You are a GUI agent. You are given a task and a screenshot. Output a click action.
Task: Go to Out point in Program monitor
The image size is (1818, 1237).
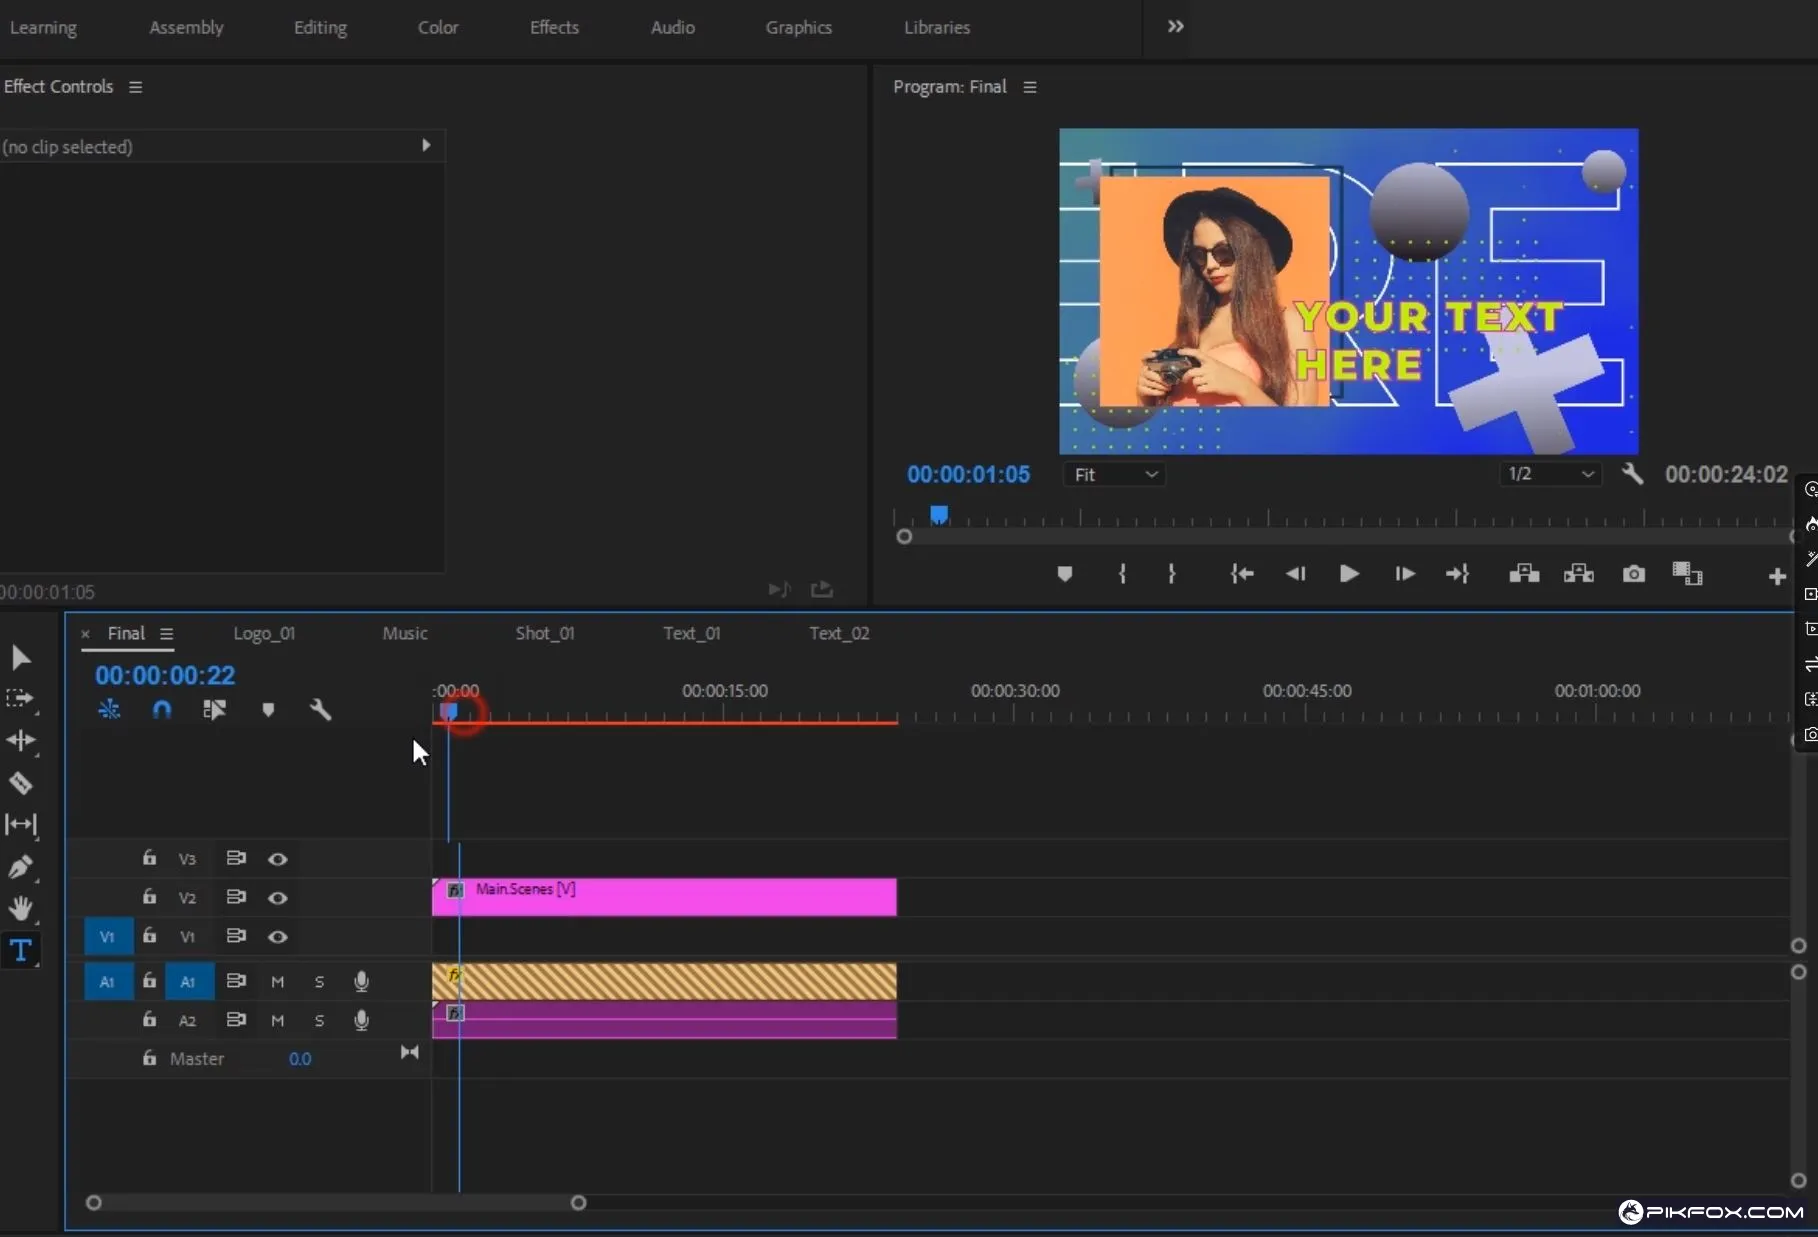click(x=1458, y=574)
